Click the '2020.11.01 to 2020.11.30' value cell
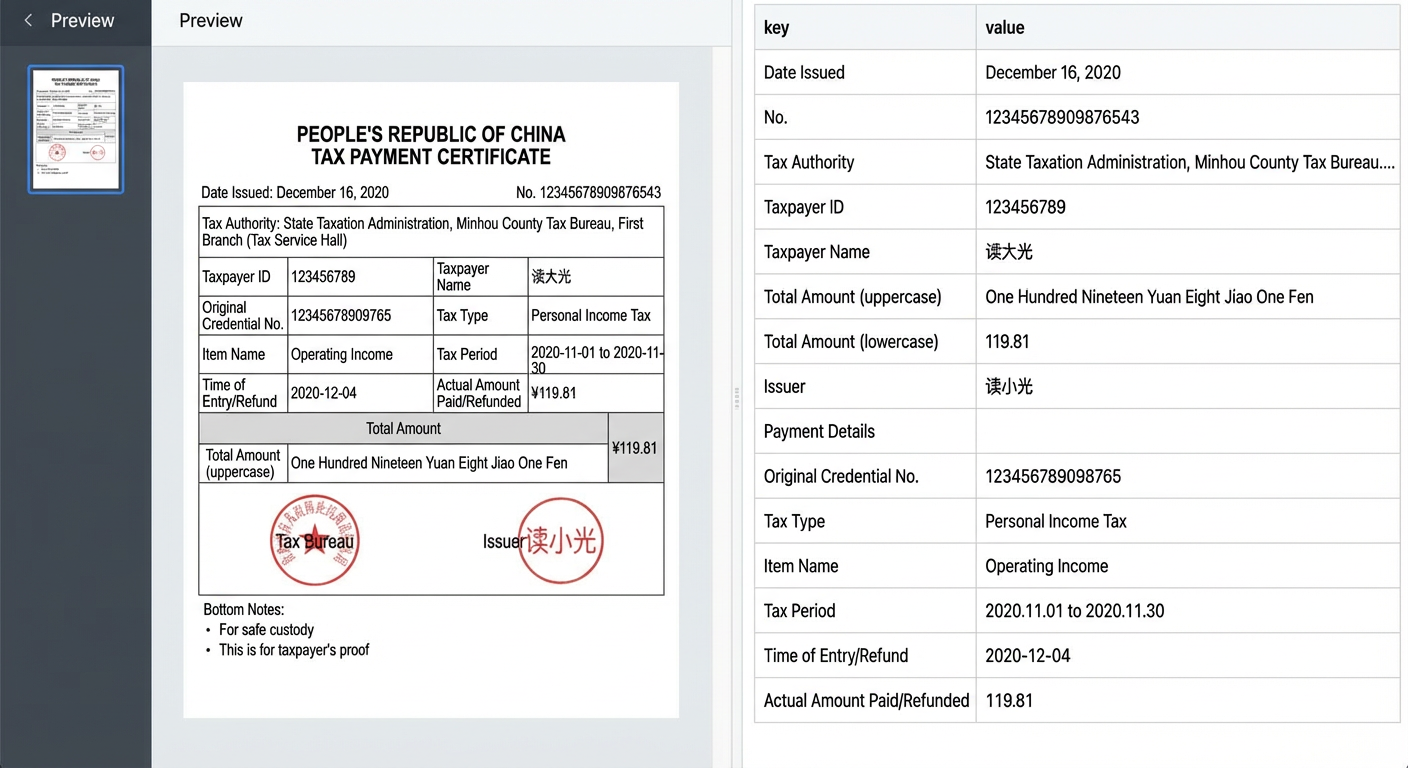Viewport: 1408px width, 768px height. (x=1188, y=611)
